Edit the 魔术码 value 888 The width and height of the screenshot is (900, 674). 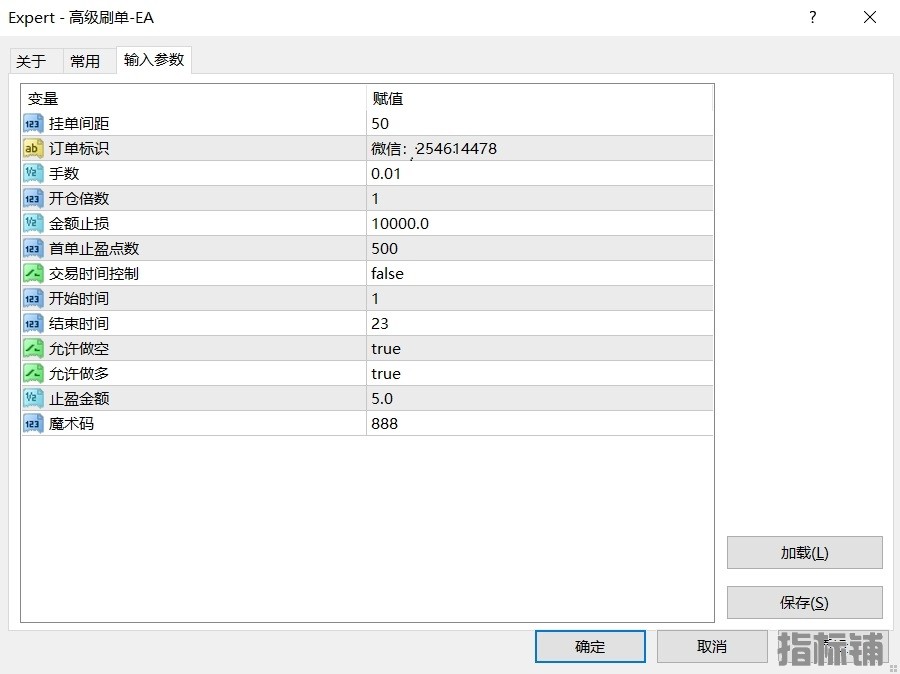540,423
